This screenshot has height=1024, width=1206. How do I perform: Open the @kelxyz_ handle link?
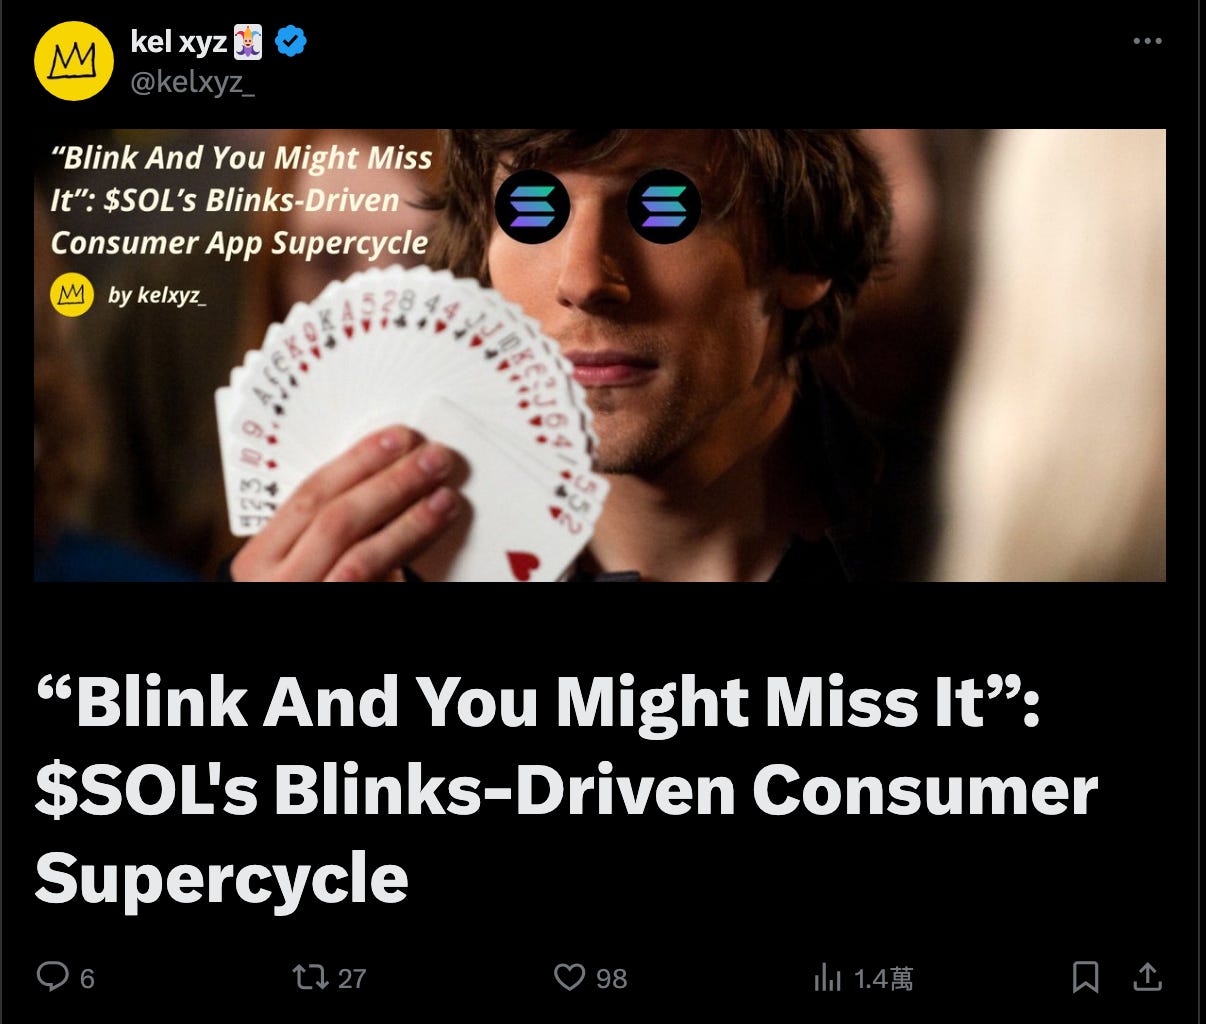click(x=193, y=82)
